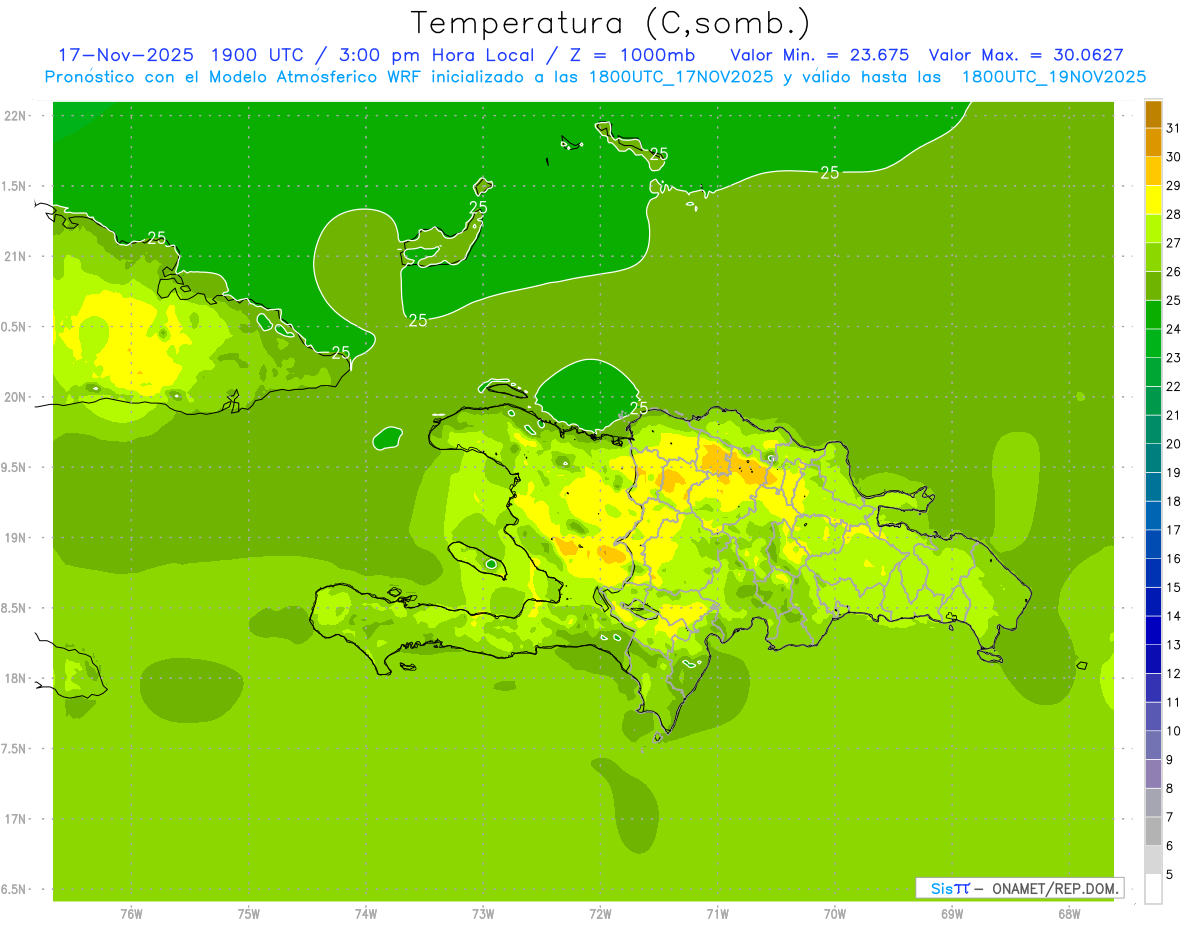1200x927 pixels.
Task: Click the '75W' longitude axis label
Action: pos(249,914)
